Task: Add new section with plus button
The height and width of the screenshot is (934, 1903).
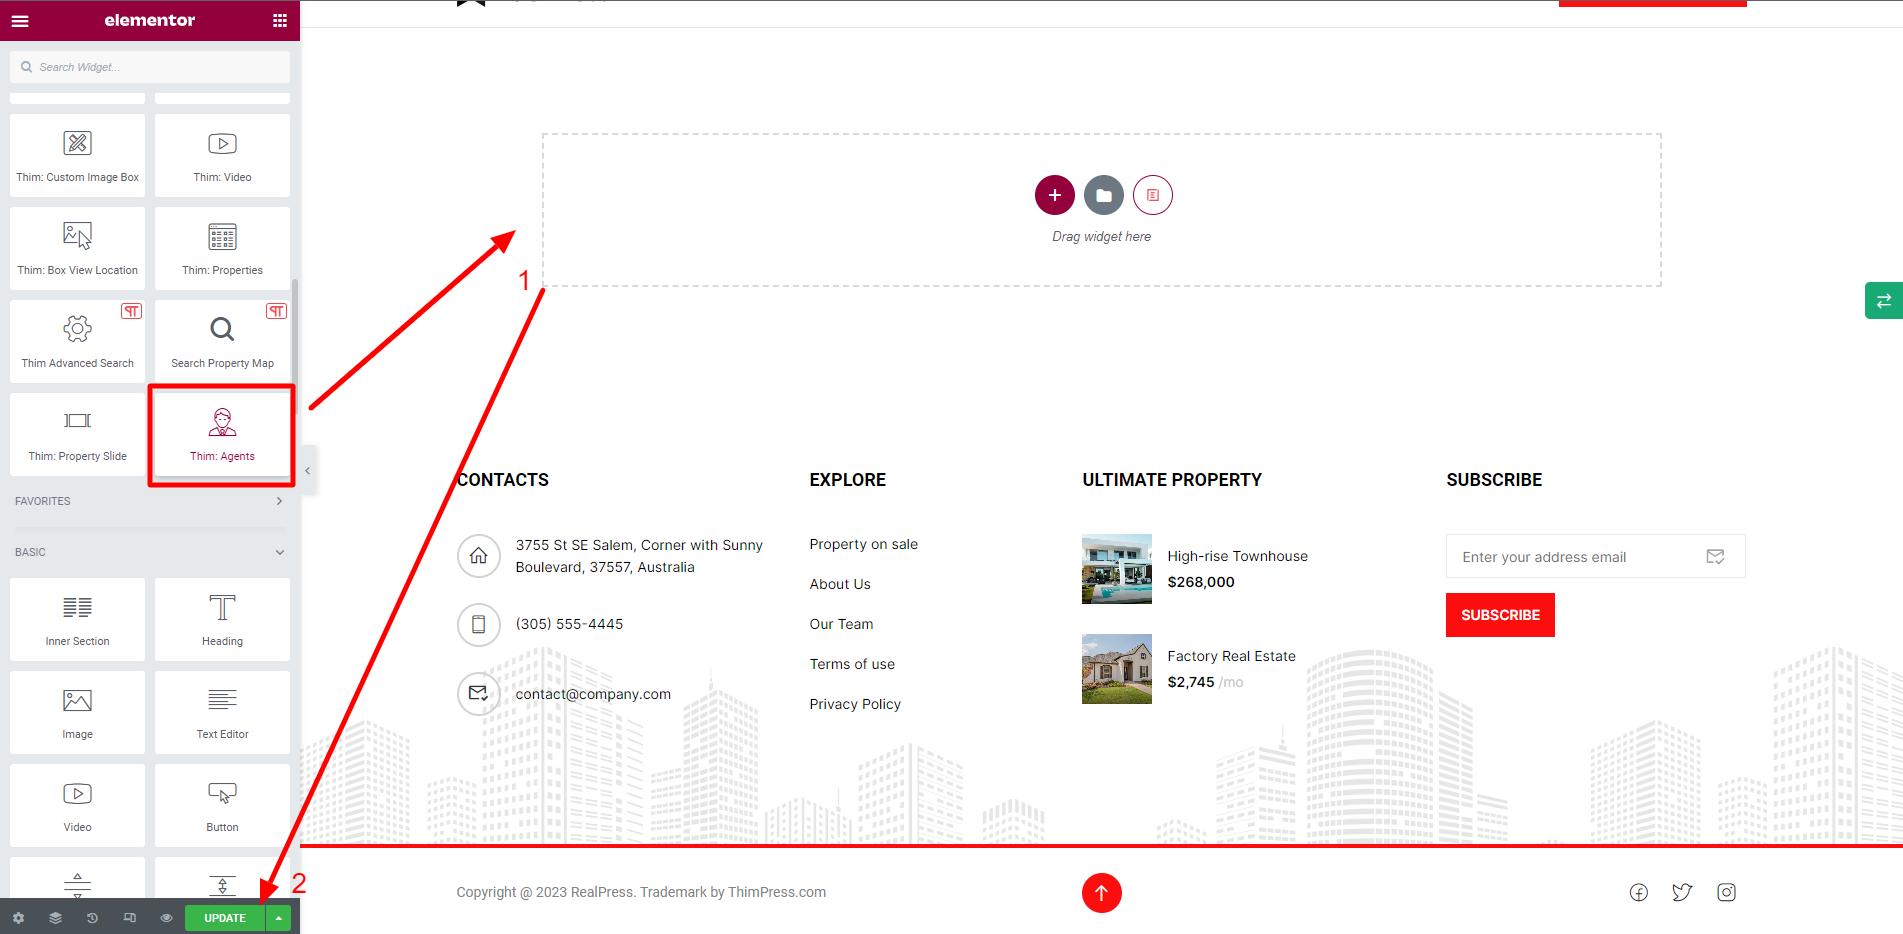Action: coord(1054,195)
